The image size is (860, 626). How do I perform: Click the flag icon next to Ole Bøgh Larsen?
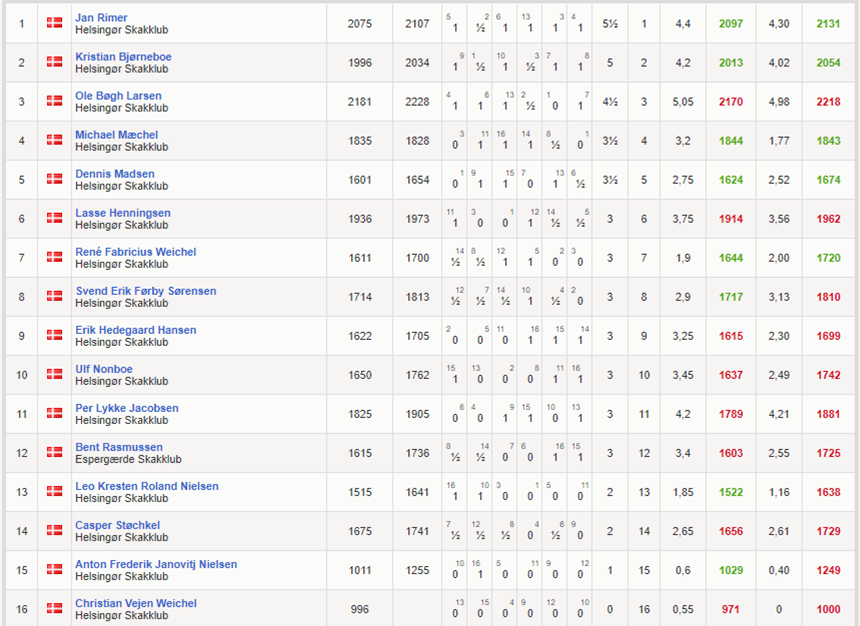[54, 101]
